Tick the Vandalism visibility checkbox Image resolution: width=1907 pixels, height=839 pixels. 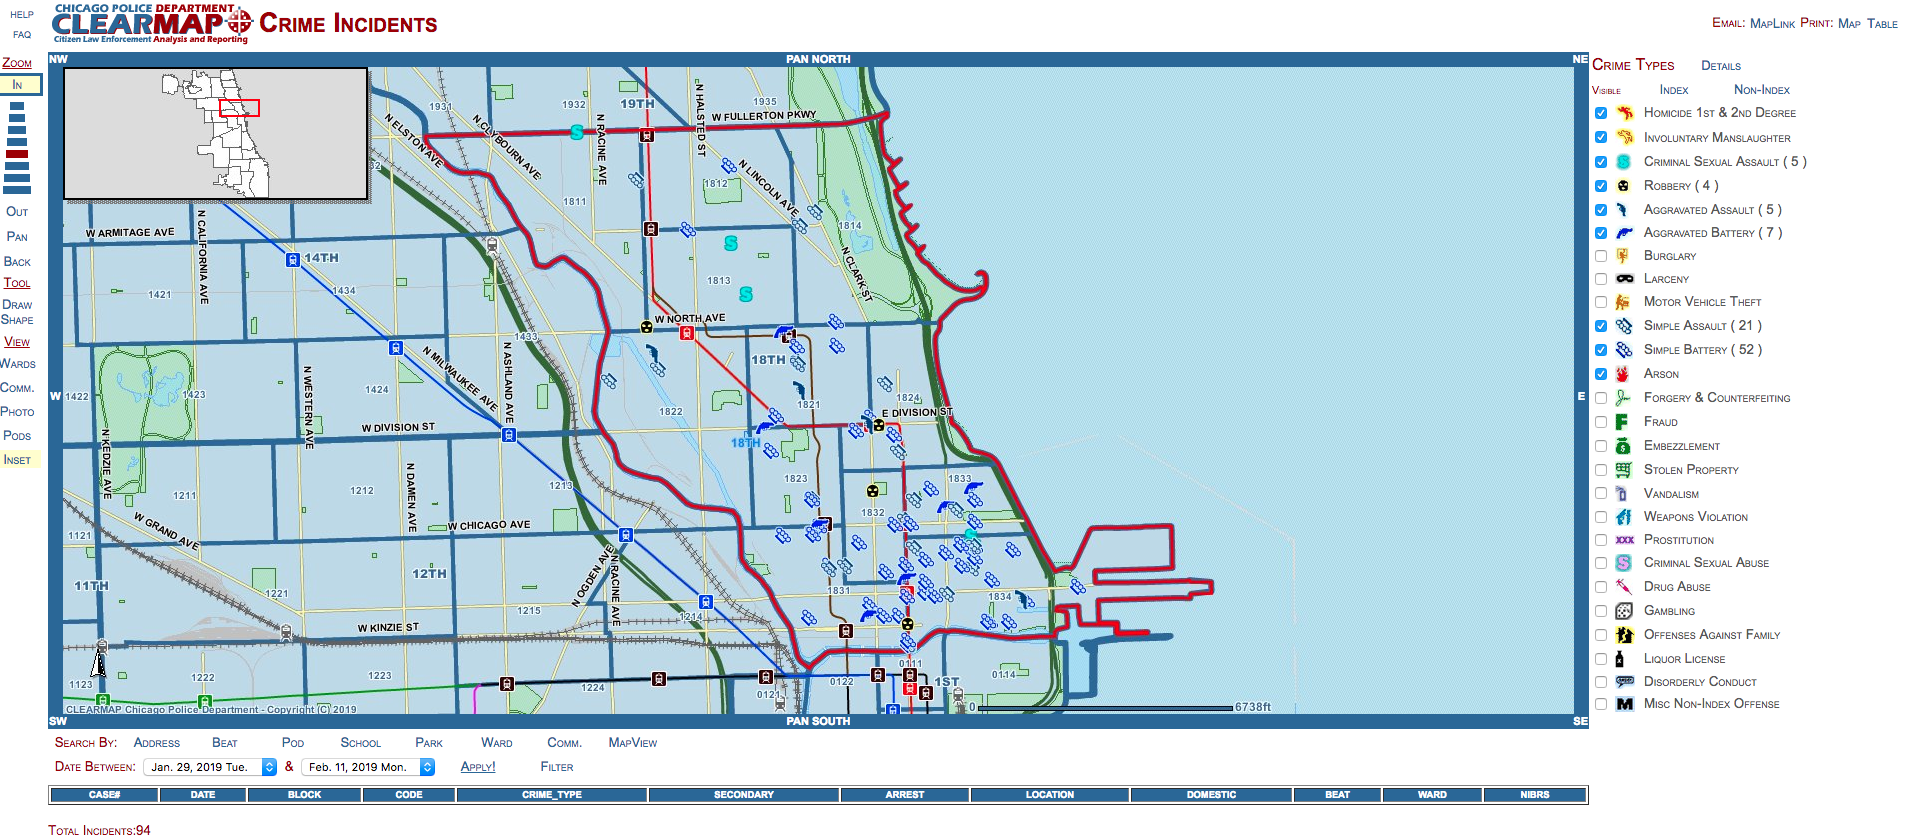tap(1601, 494)
